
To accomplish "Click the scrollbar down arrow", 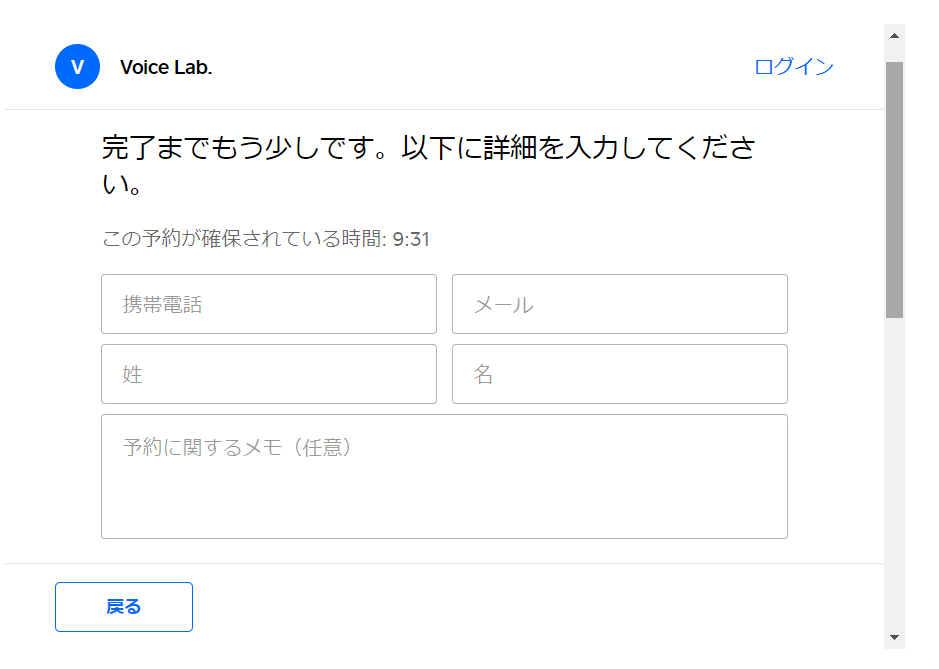I will click(x=894, y=637).
